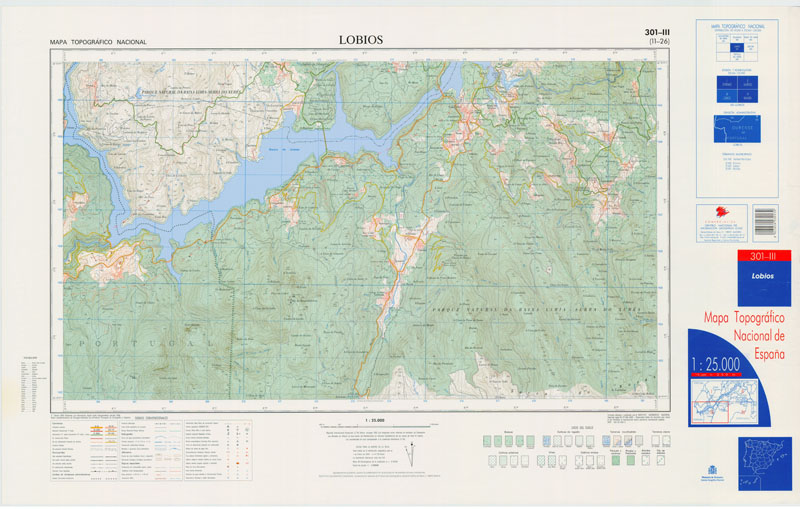Click the highlighted blue cell in sheet grid
800x509 pixels.
[736, 47]
